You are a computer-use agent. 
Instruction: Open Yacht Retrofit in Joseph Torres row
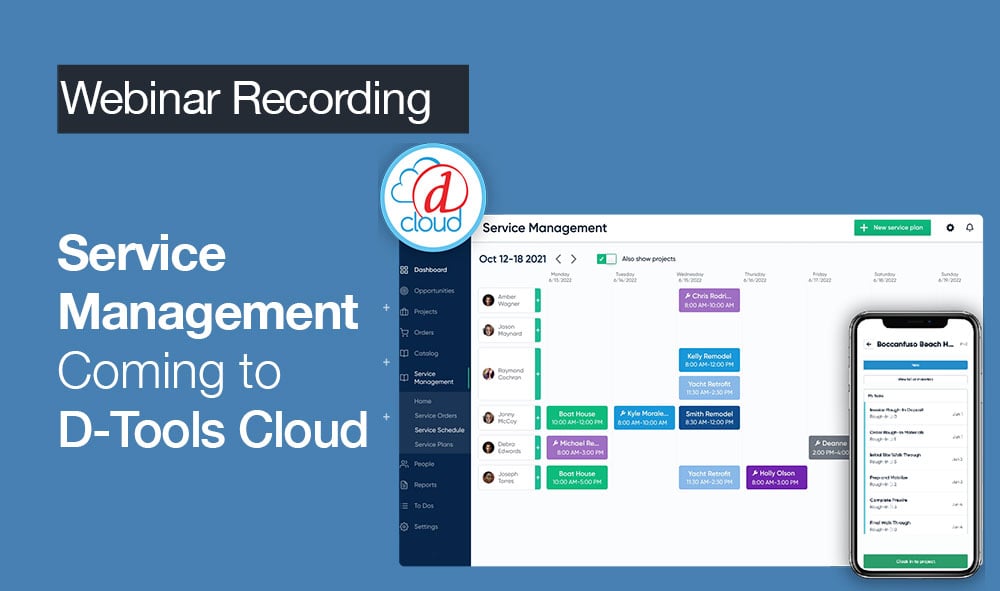pos(709,478)
